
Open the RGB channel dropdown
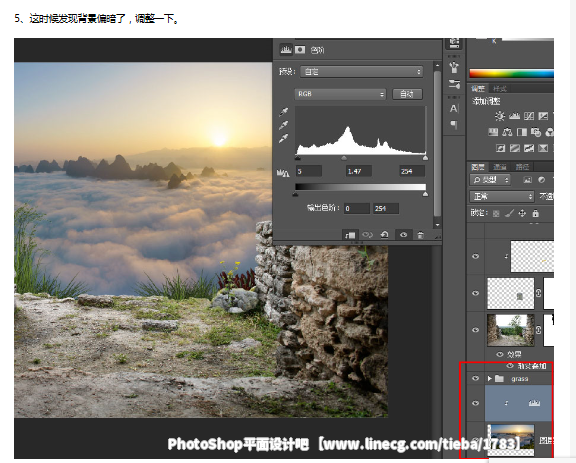[340, 94]
